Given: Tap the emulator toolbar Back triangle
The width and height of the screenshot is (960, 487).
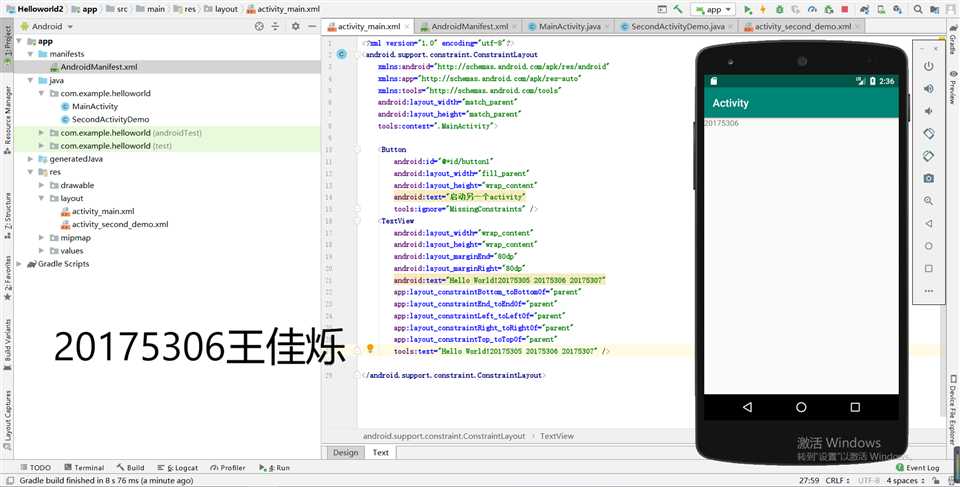Looking at the screenshot, I should [x=928, y=224].
